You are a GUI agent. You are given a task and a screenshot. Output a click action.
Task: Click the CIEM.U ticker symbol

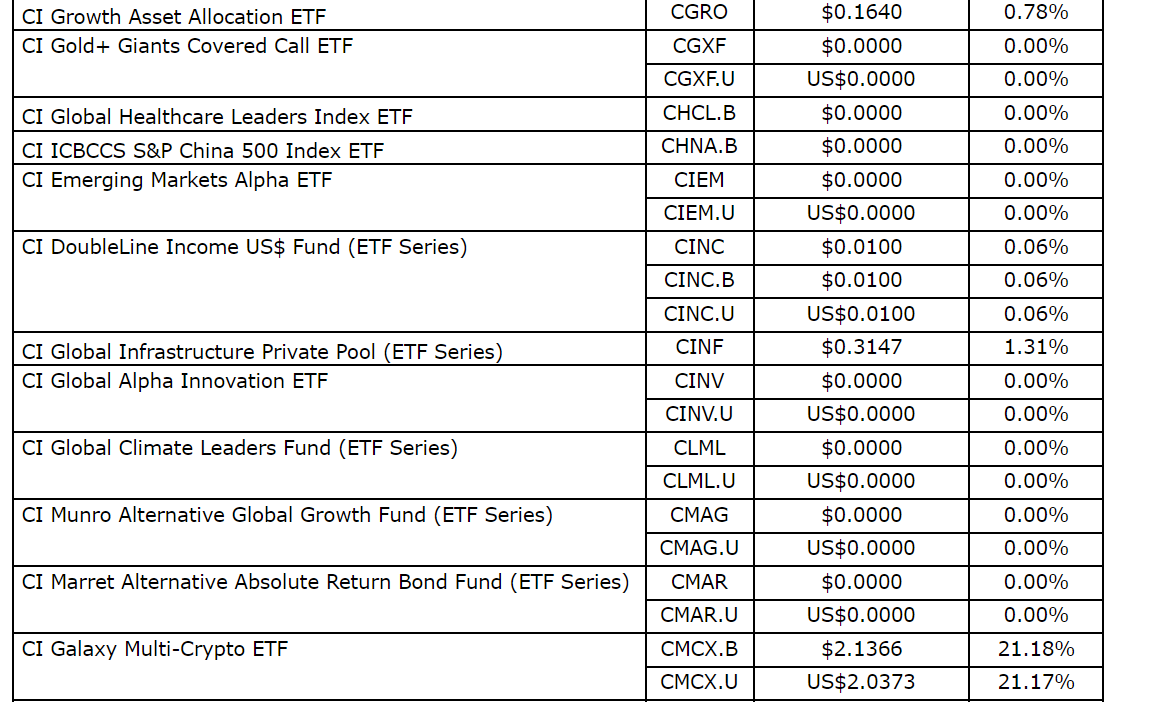click(x=699, y=214)
